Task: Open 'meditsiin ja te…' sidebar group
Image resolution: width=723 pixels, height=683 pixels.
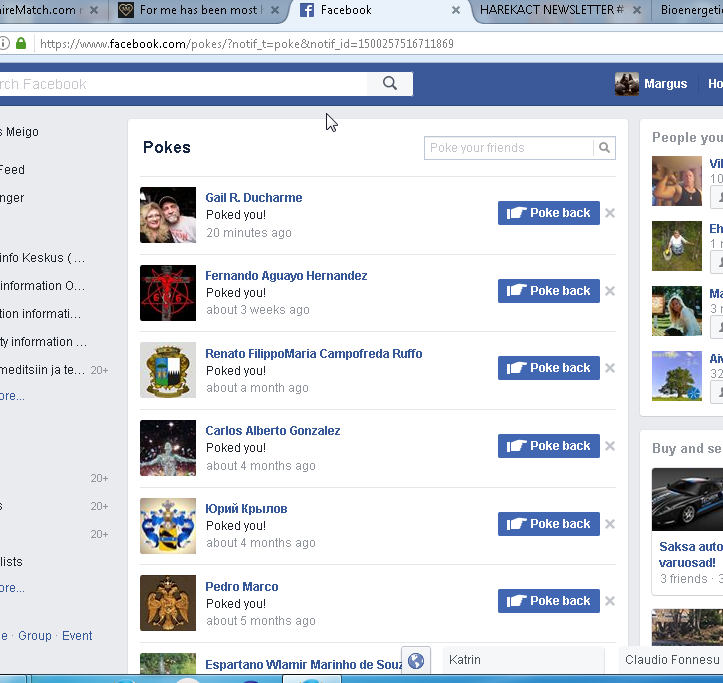Action: coord(42,370)
